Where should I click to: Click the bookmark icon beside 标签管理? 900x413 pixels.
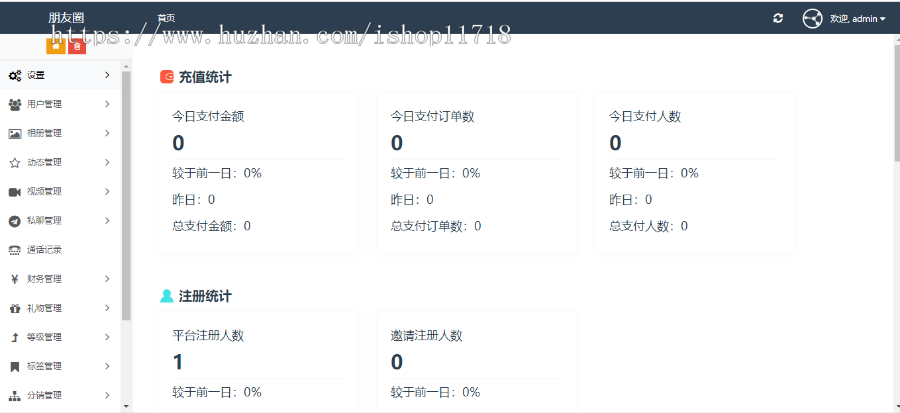15,367
